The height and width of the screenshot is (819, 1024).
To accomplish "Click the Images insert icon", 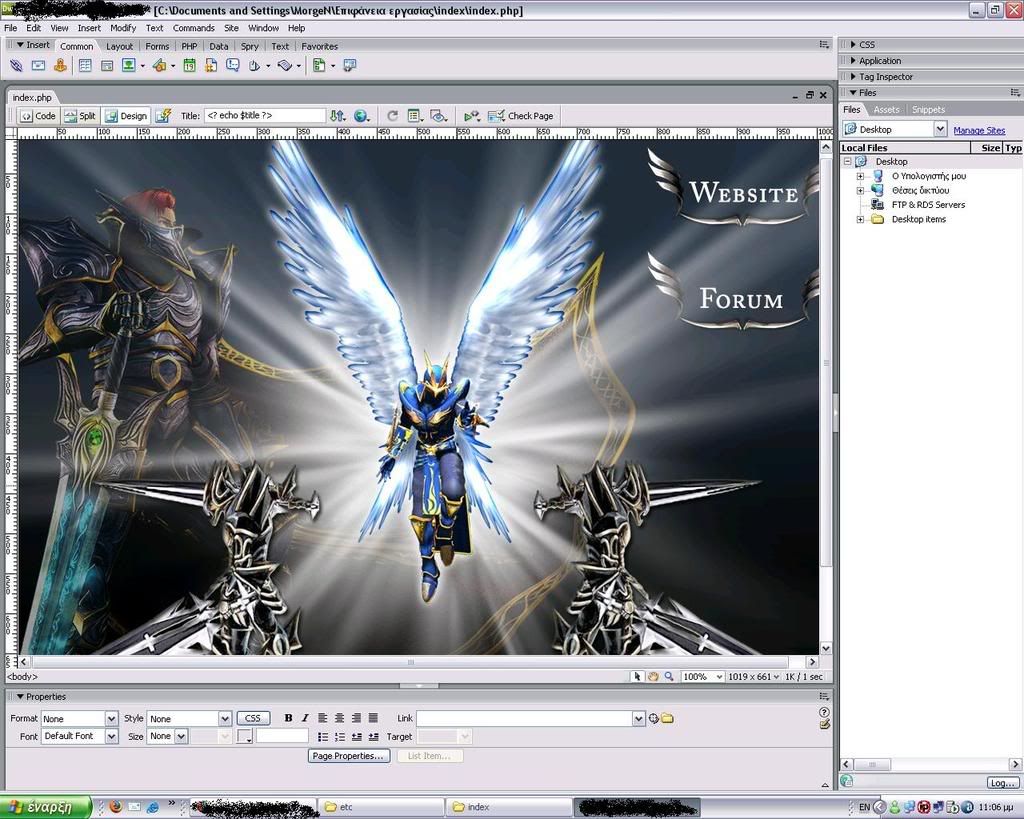I will tap(129, 65).
